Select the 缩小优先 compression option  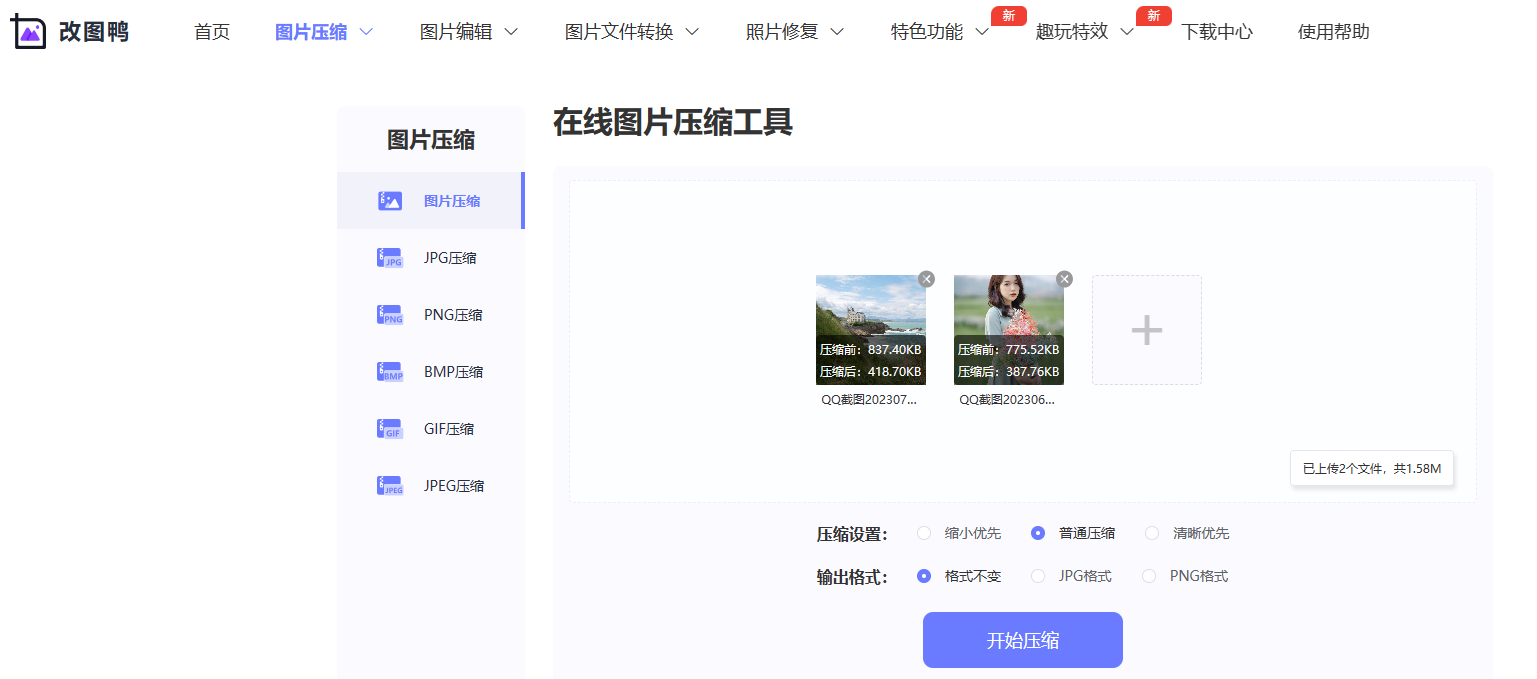click(924, 533)
